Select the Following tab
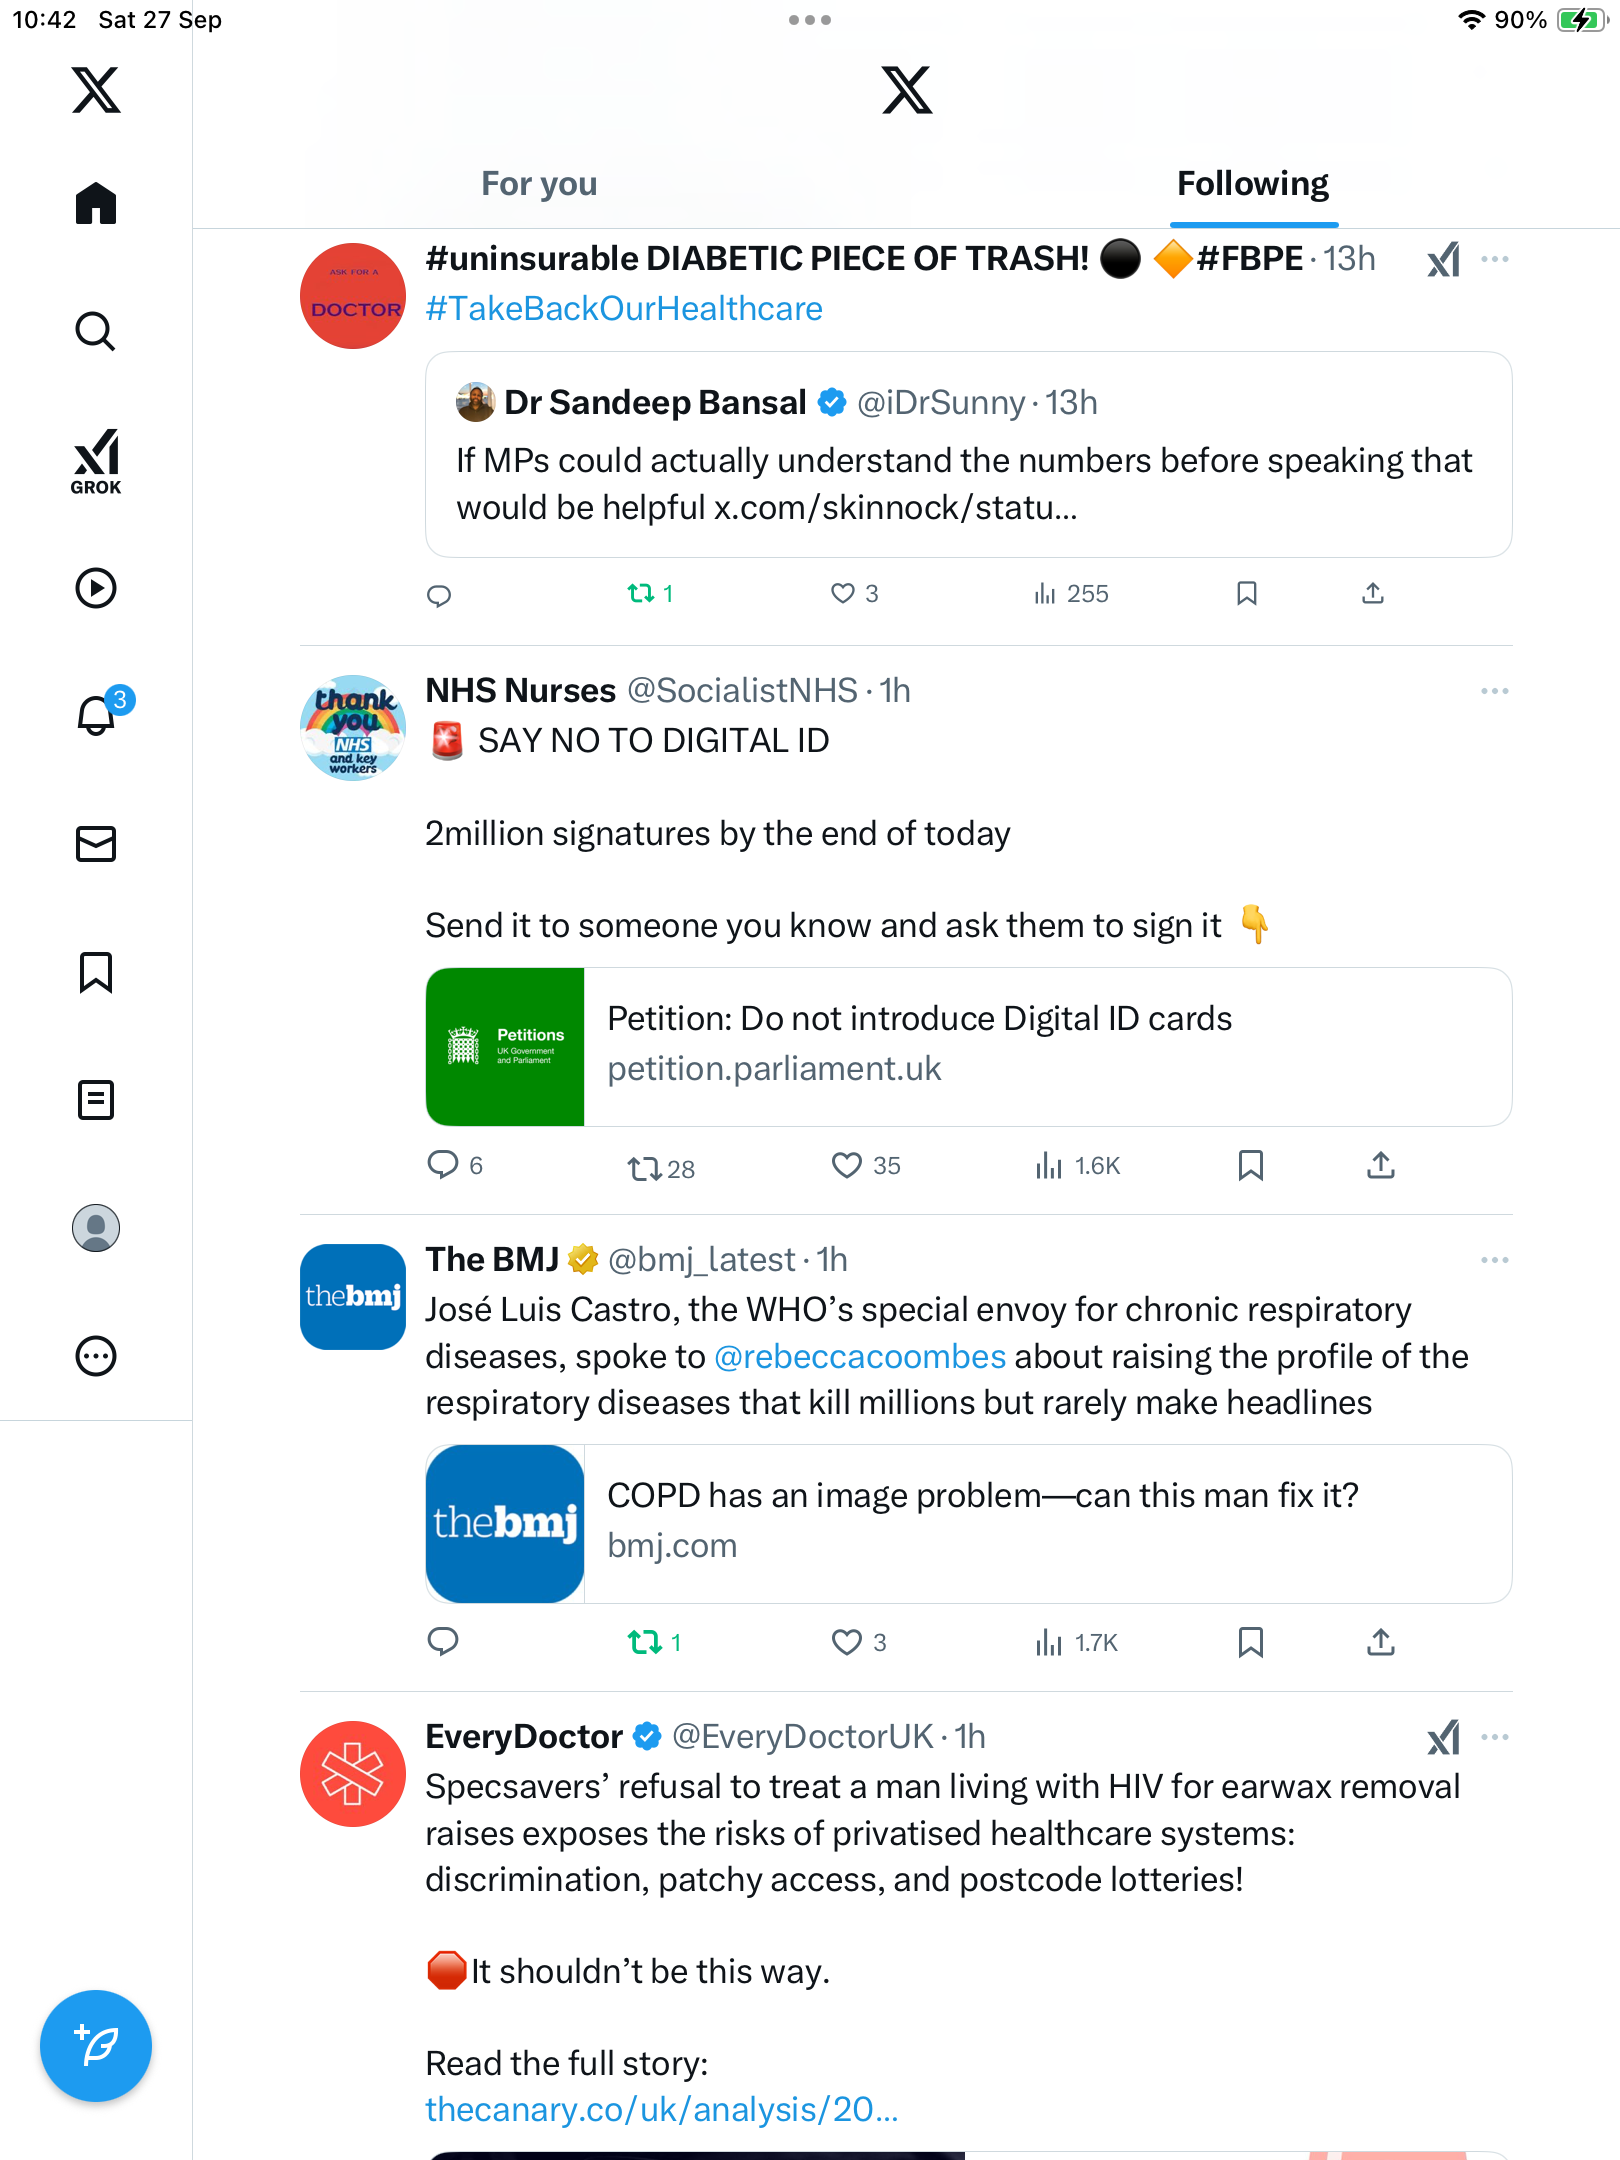 pos(1252,184)
